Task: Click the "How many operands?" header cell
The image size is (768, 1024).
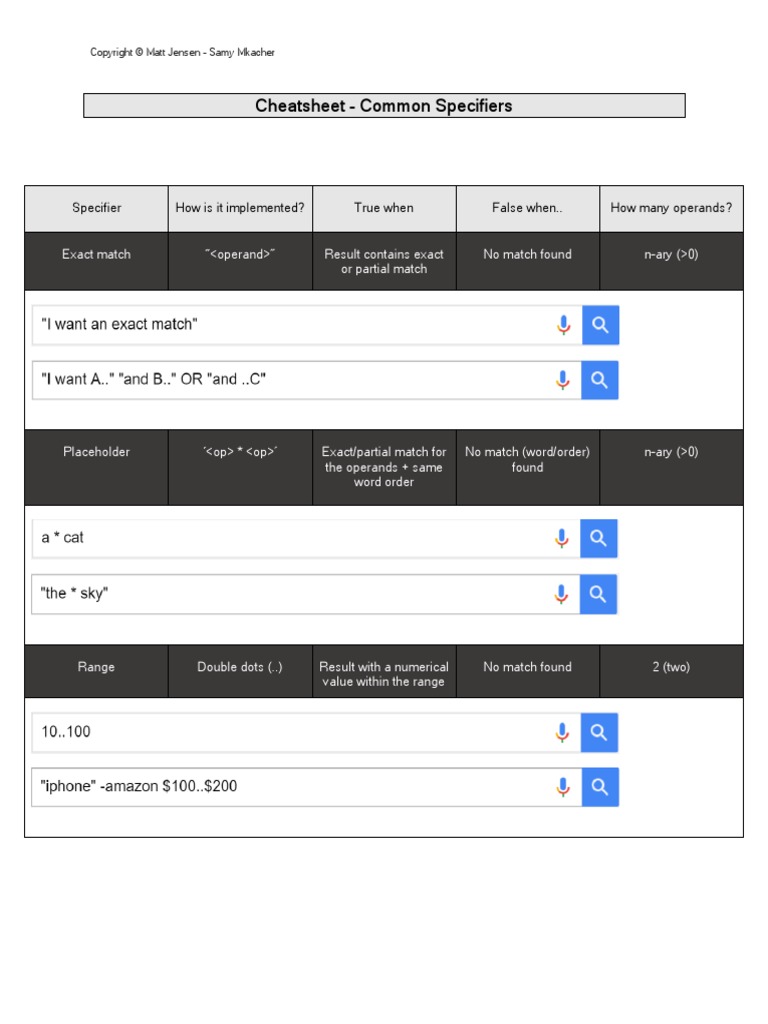Action: [671, 208]
